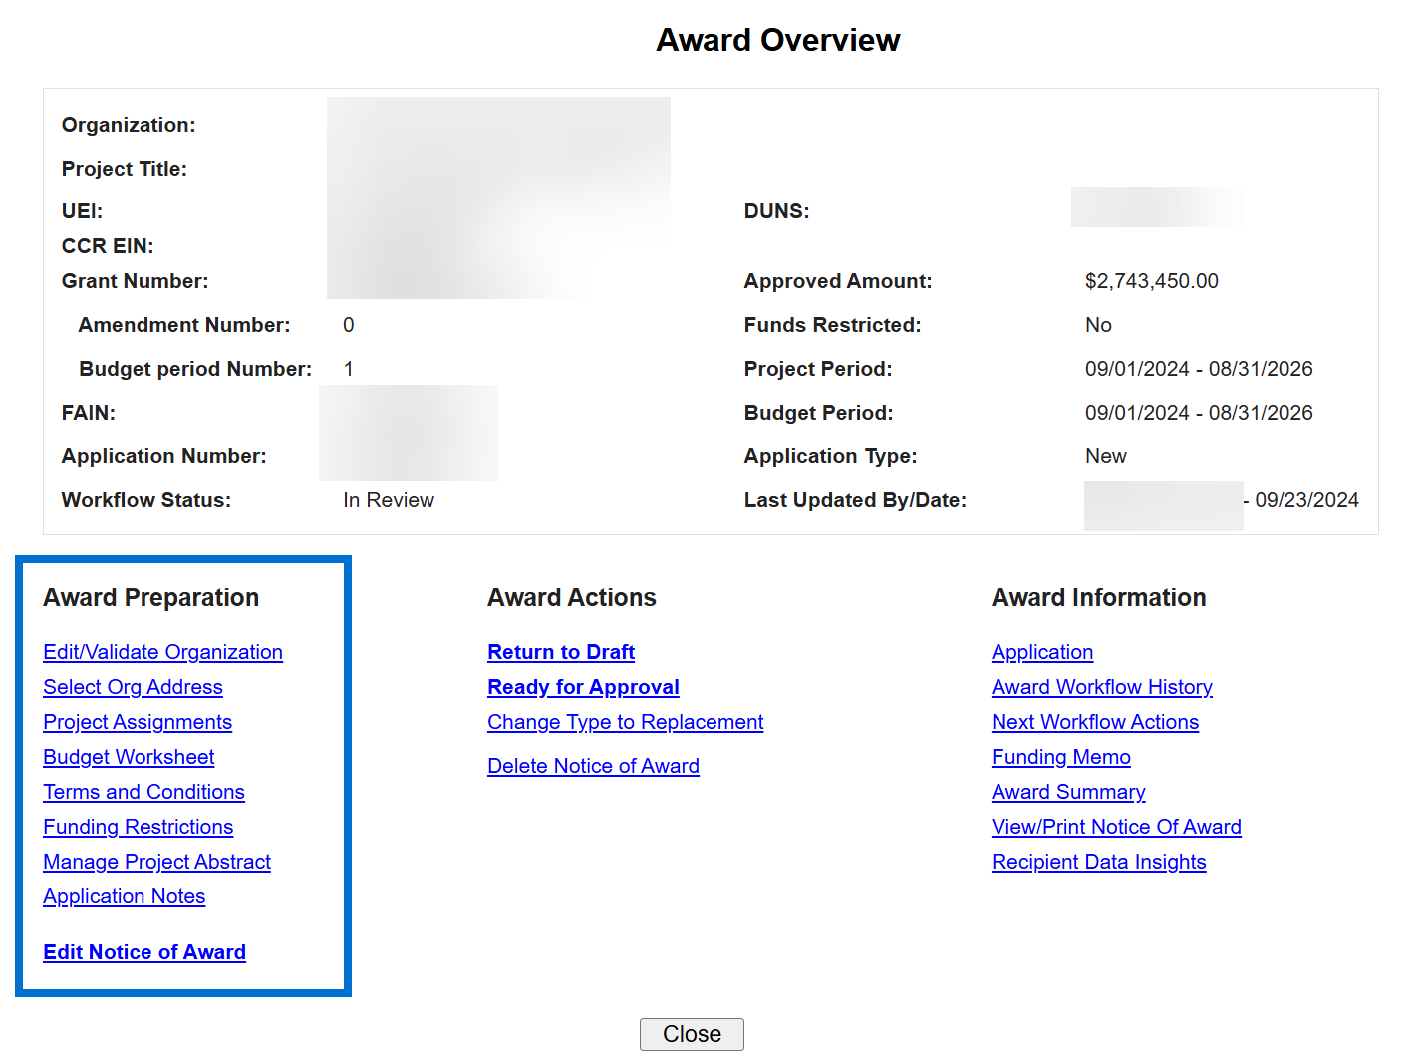This screenshot has width=1428, height=1061.
Task: Open Next Workflow Actions
Action: click(1095, 722)
